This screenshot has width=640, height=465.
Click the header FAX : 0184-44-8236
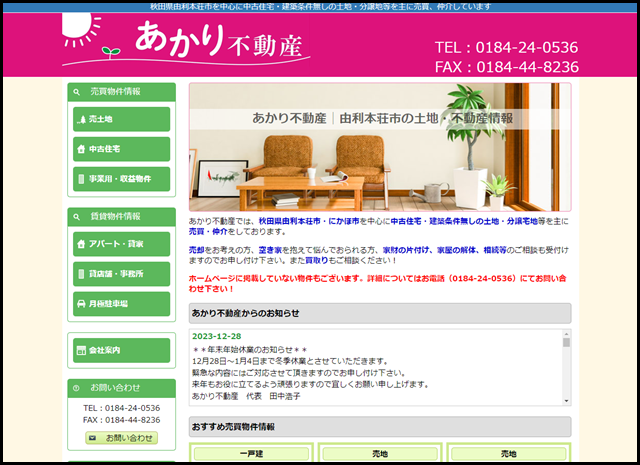point(507,67)
